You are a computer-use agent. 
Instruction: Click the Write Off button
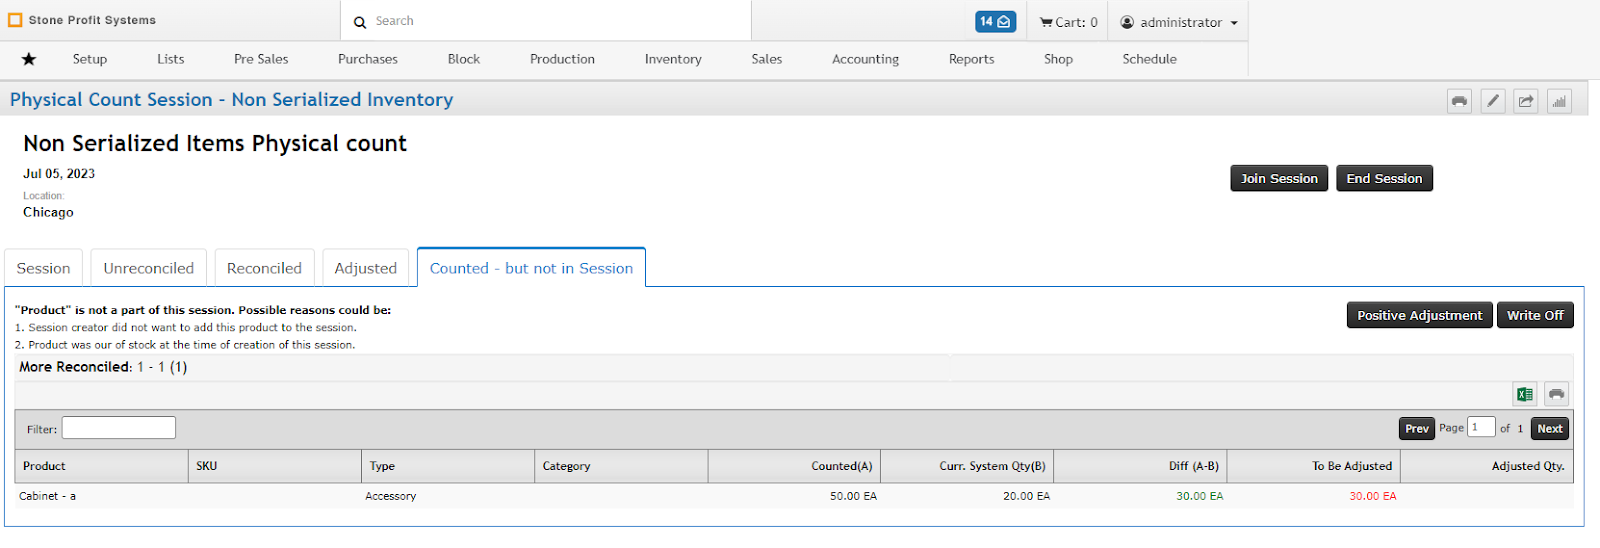1535,315
